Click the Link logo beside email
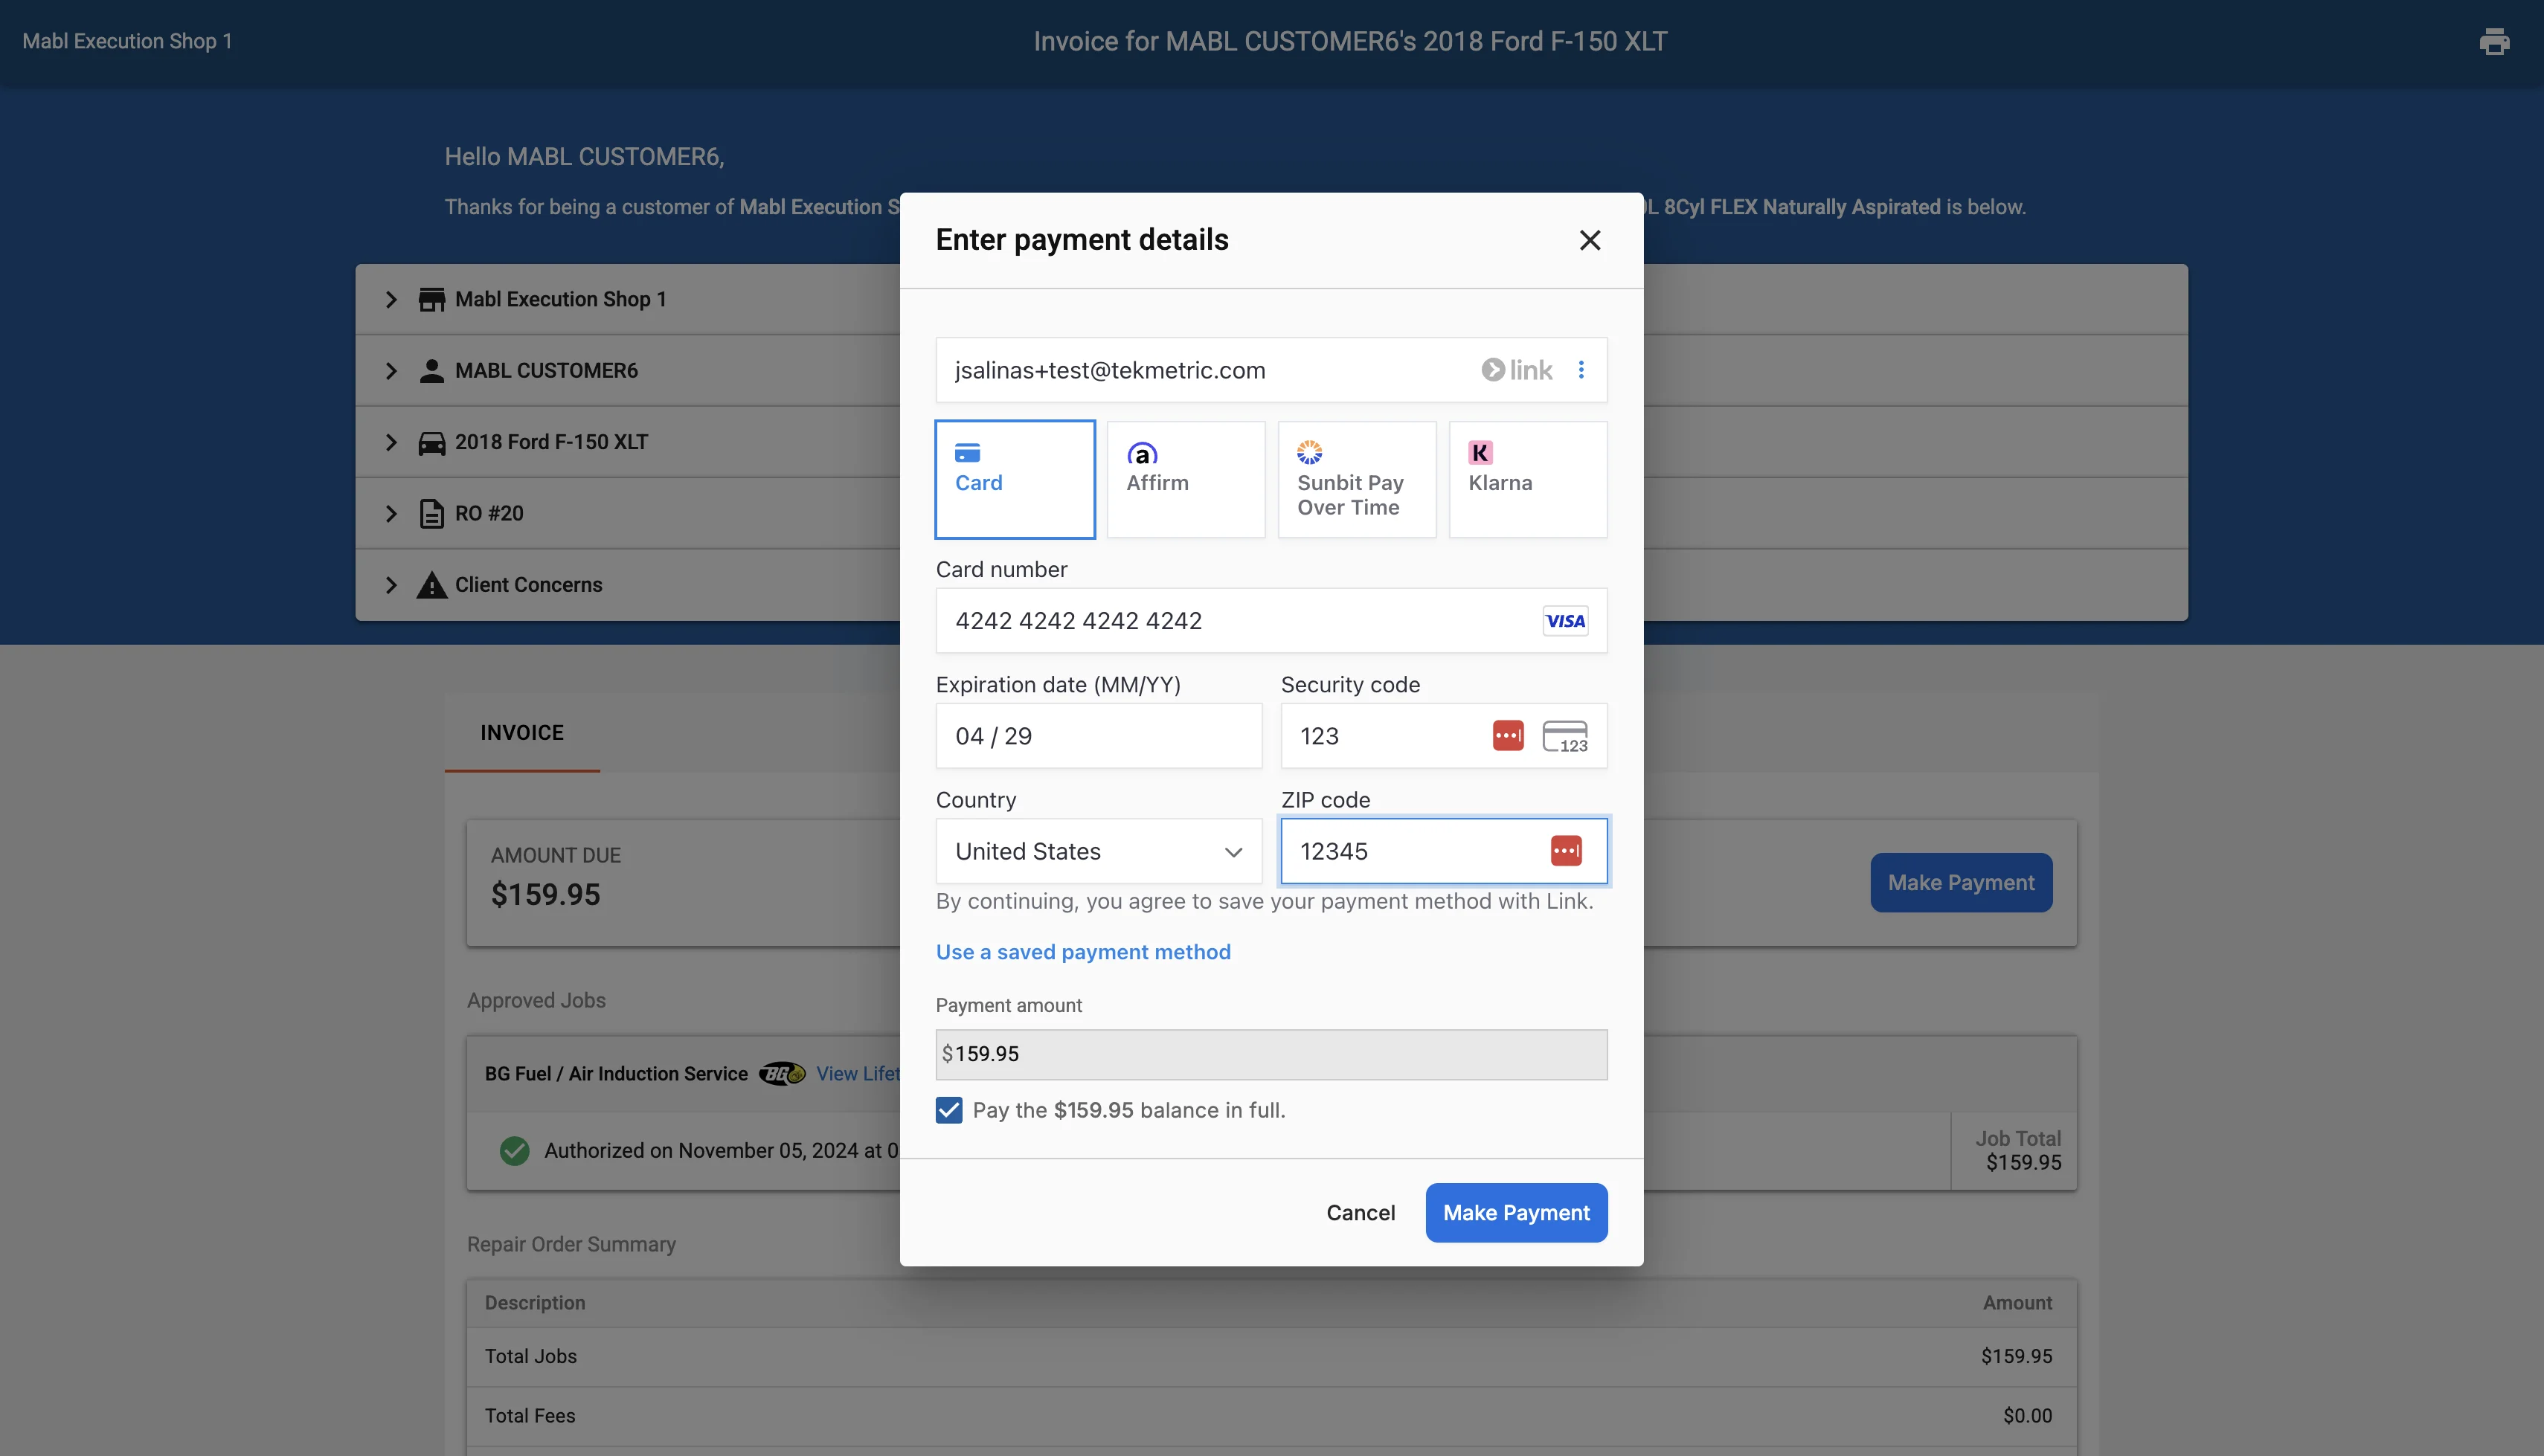 1517,370
